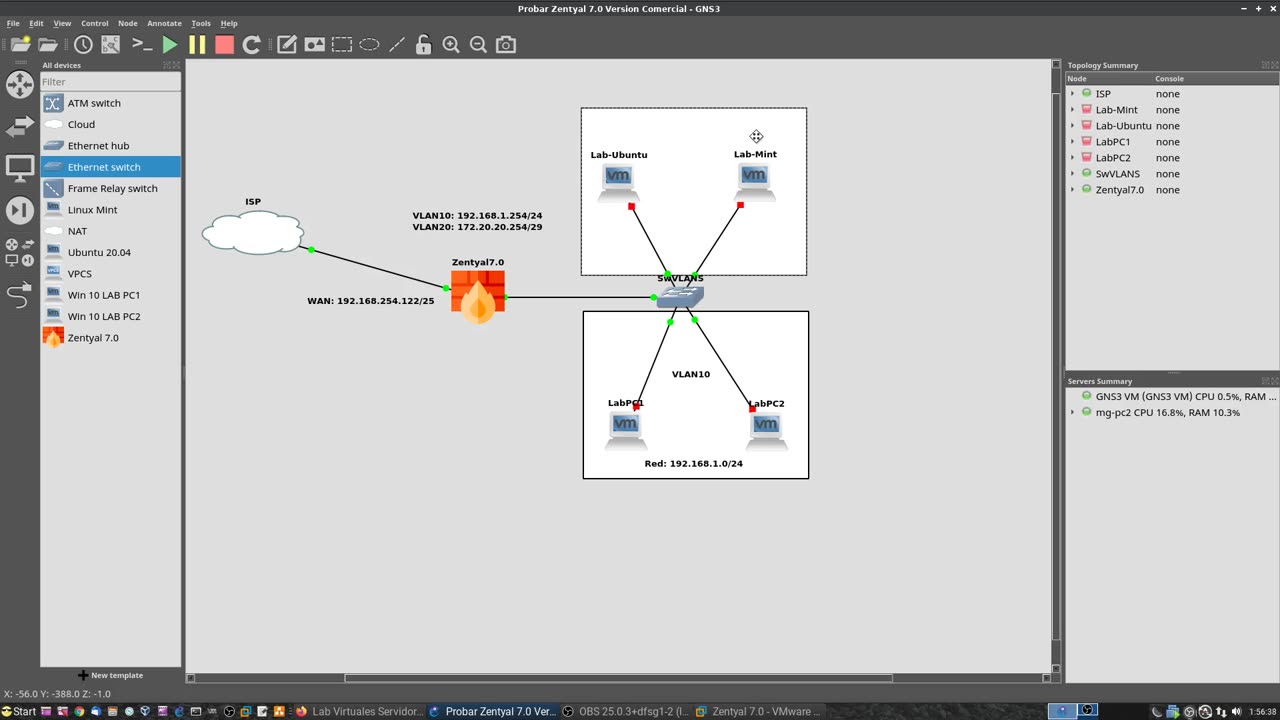Switch to Lab Virtuales Servidor taskbar window

pos(360,712)
